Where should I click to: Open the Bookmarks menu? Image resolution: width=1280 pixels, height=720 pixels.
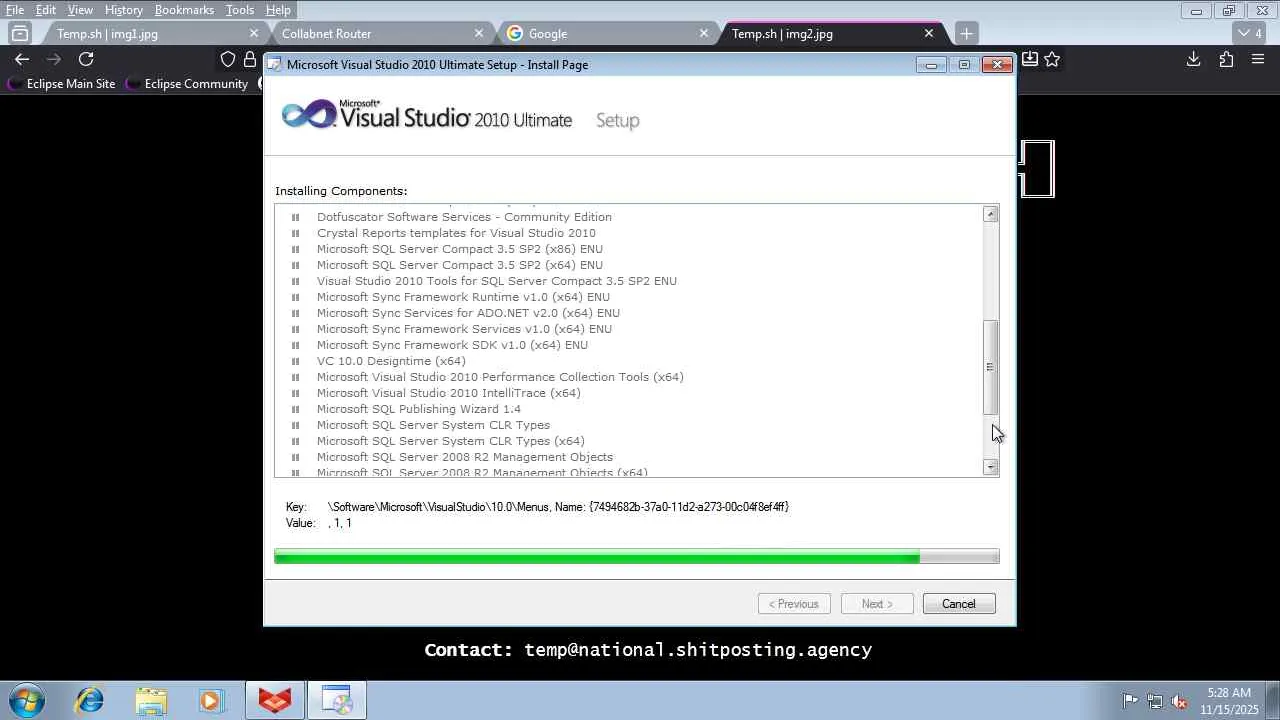[x=184, y=10]
